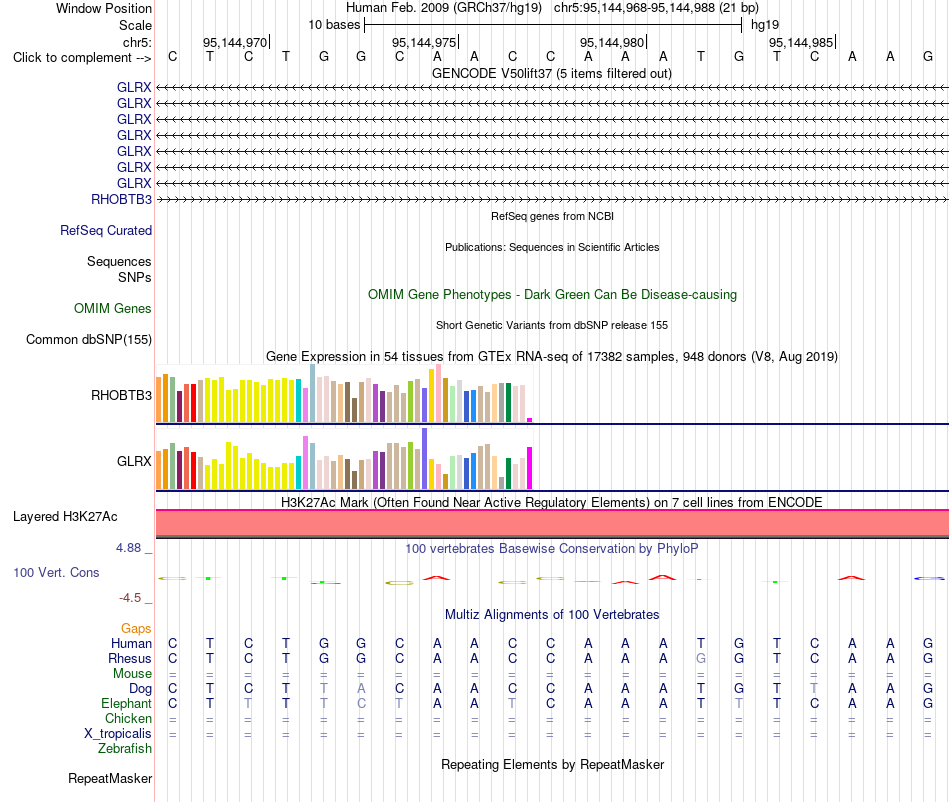Open the GLRX tissue expression bar chart

(x=344, y=459)
